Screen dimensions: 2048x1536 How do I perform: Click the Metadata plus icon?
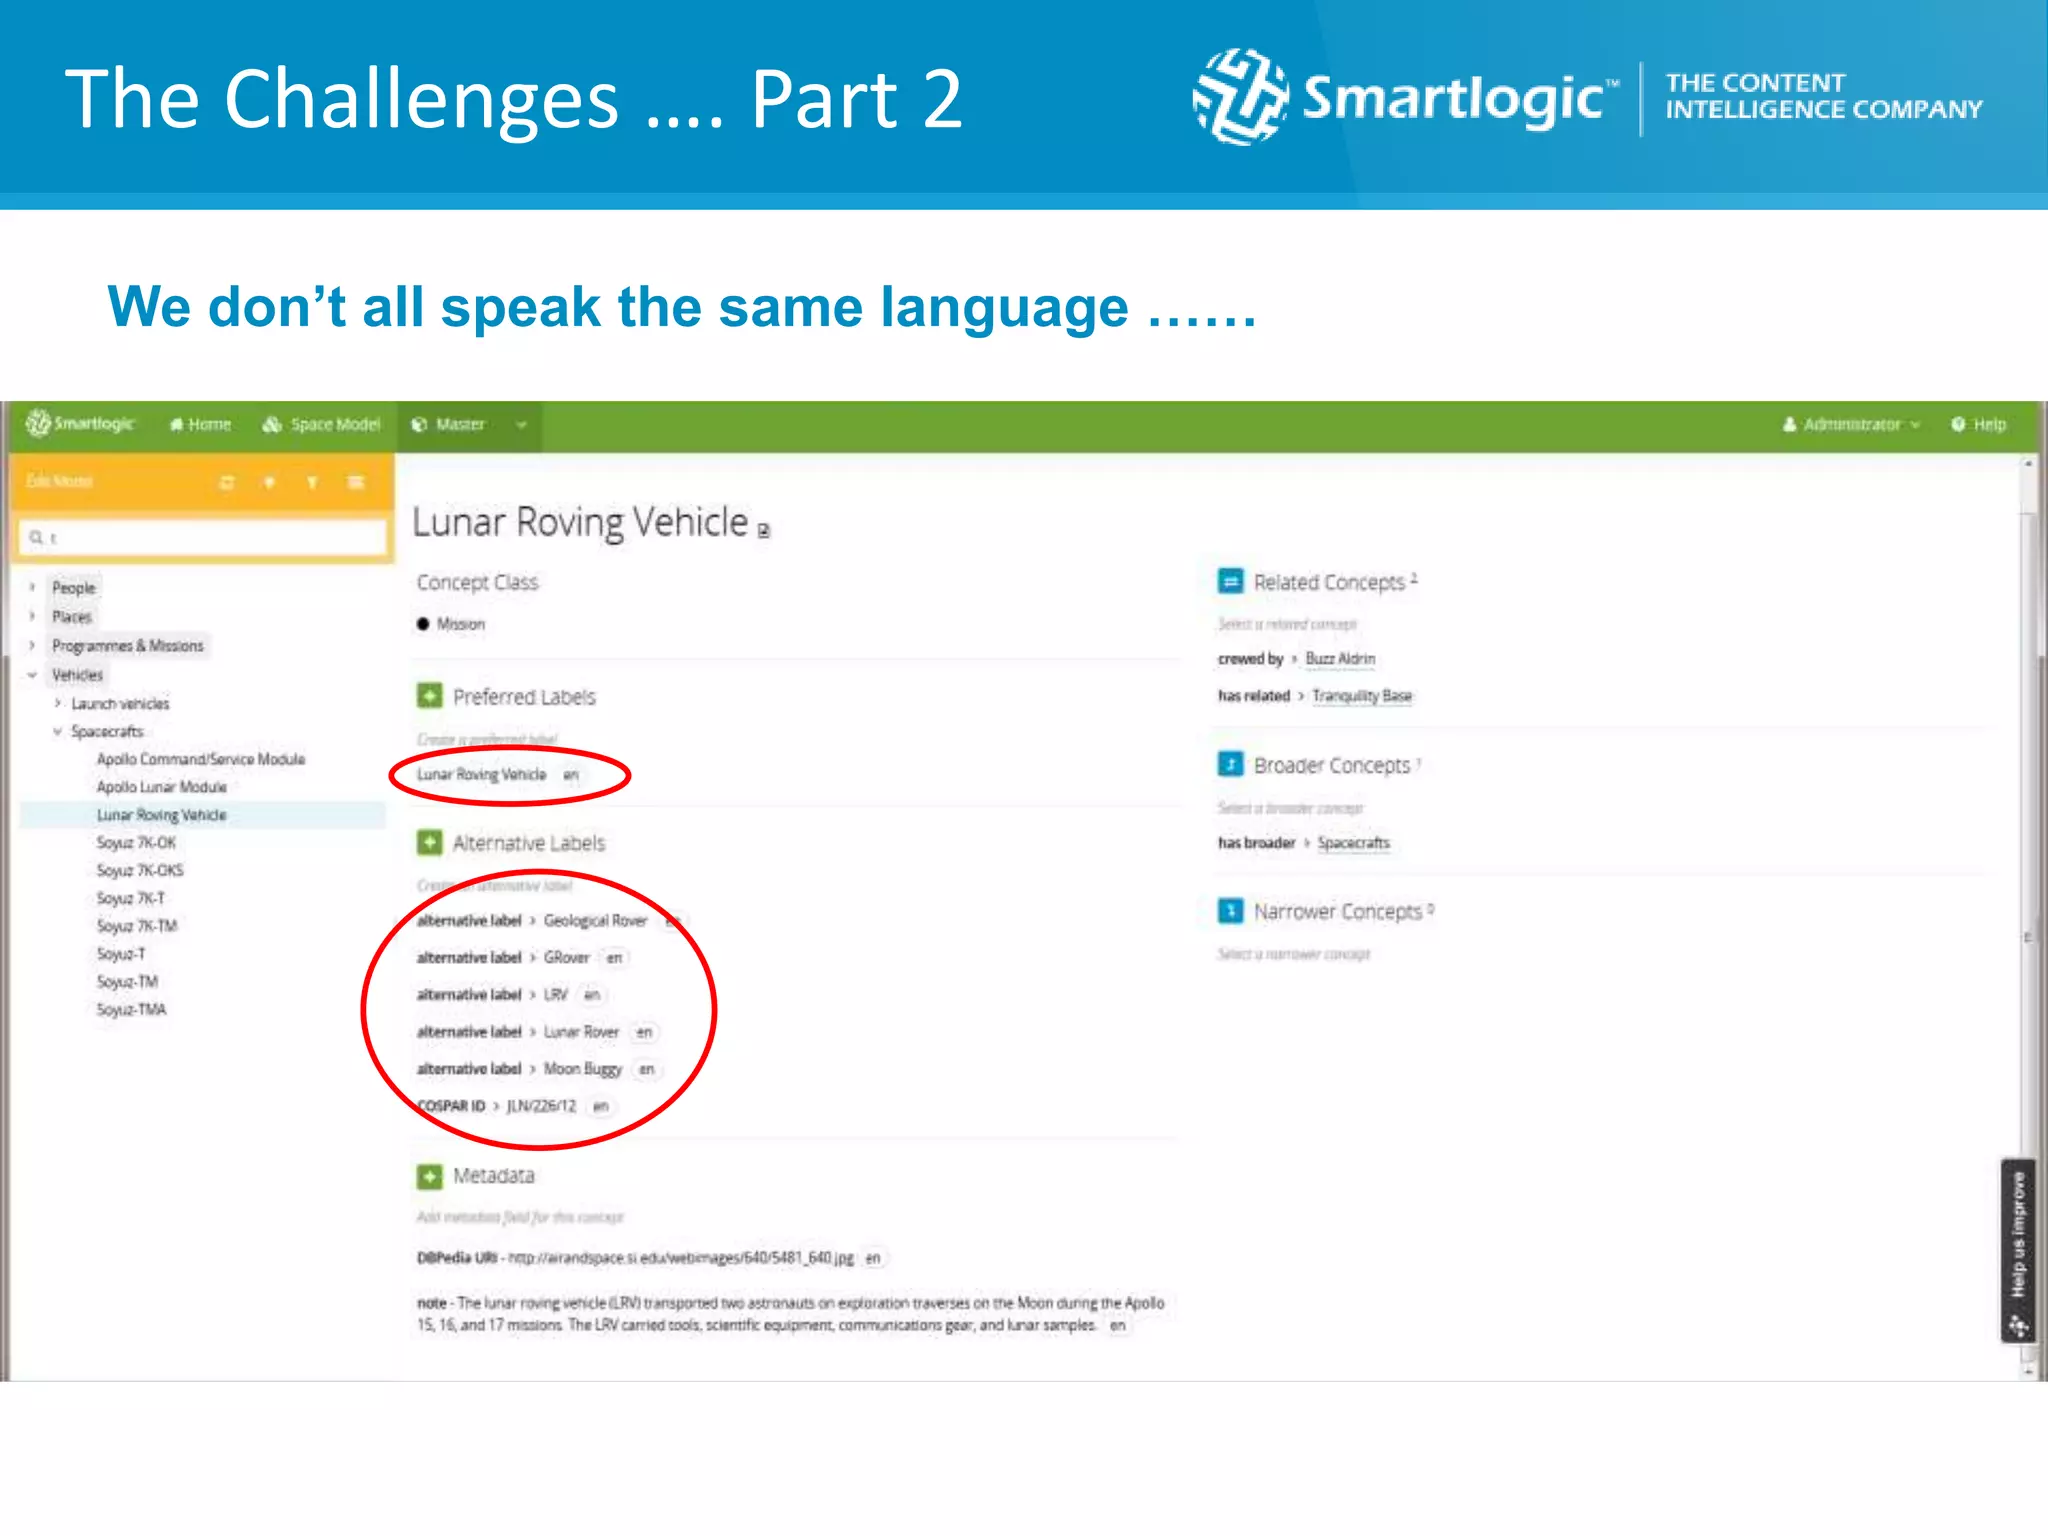pyautogui.click(x=430, y=1176)
